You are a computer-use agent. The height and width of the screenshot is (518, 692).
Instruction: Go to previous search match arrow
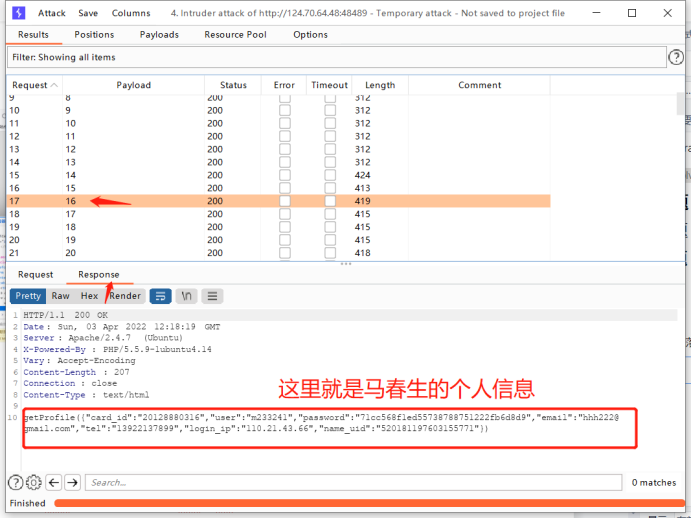coord(54,482)
